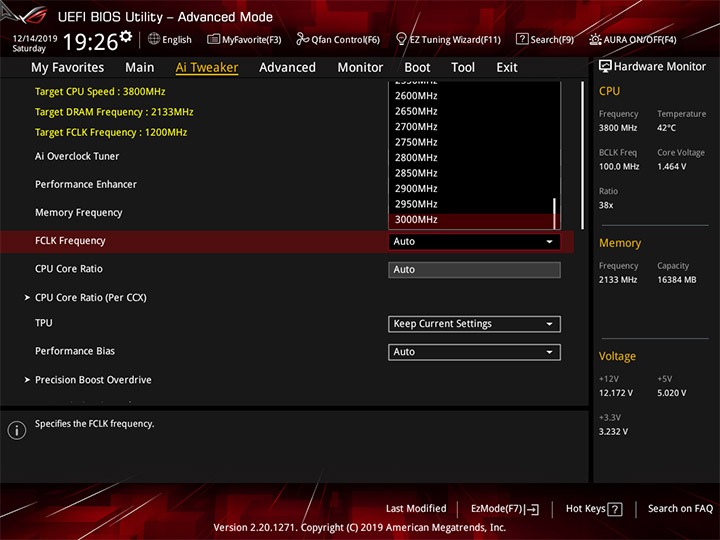This screenshot has height=540, width=720.
Task: Open the Performance Bias dropdown
Action: tap(474, 352)
